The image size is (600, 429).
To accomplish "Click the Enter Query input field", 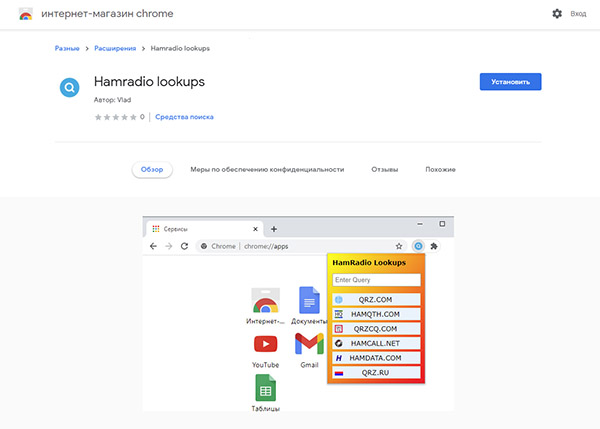I will pos(377,280).
